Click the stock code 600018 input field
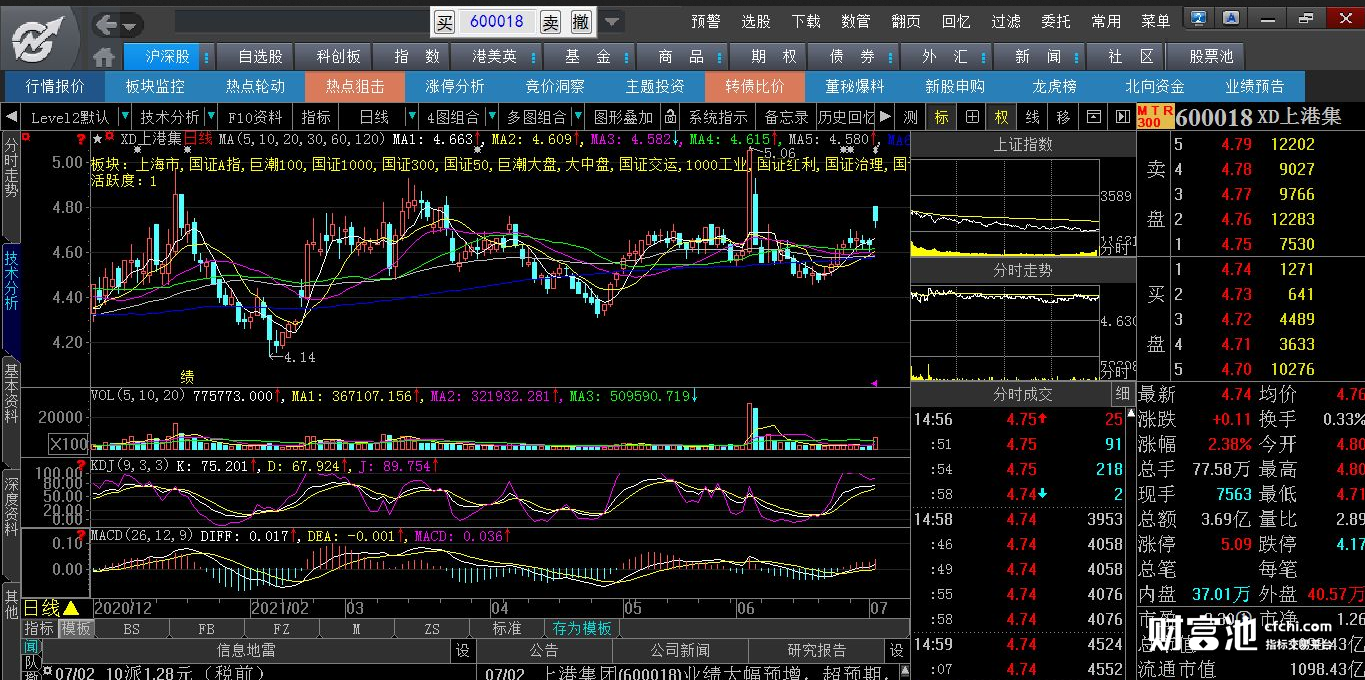The height and width of the screenshot is (680, 1365). [x=497, y=21]
